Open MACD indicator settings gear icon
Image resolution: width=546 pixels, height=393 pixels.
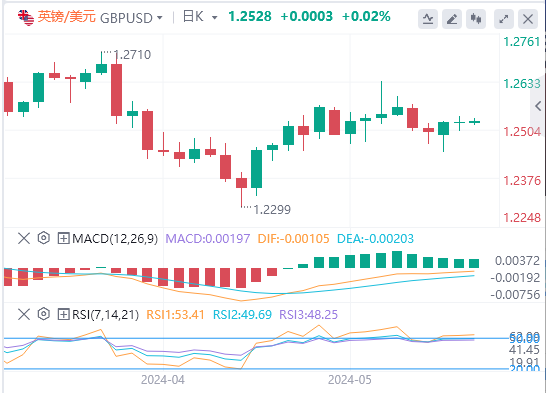[x=44, y=238]
